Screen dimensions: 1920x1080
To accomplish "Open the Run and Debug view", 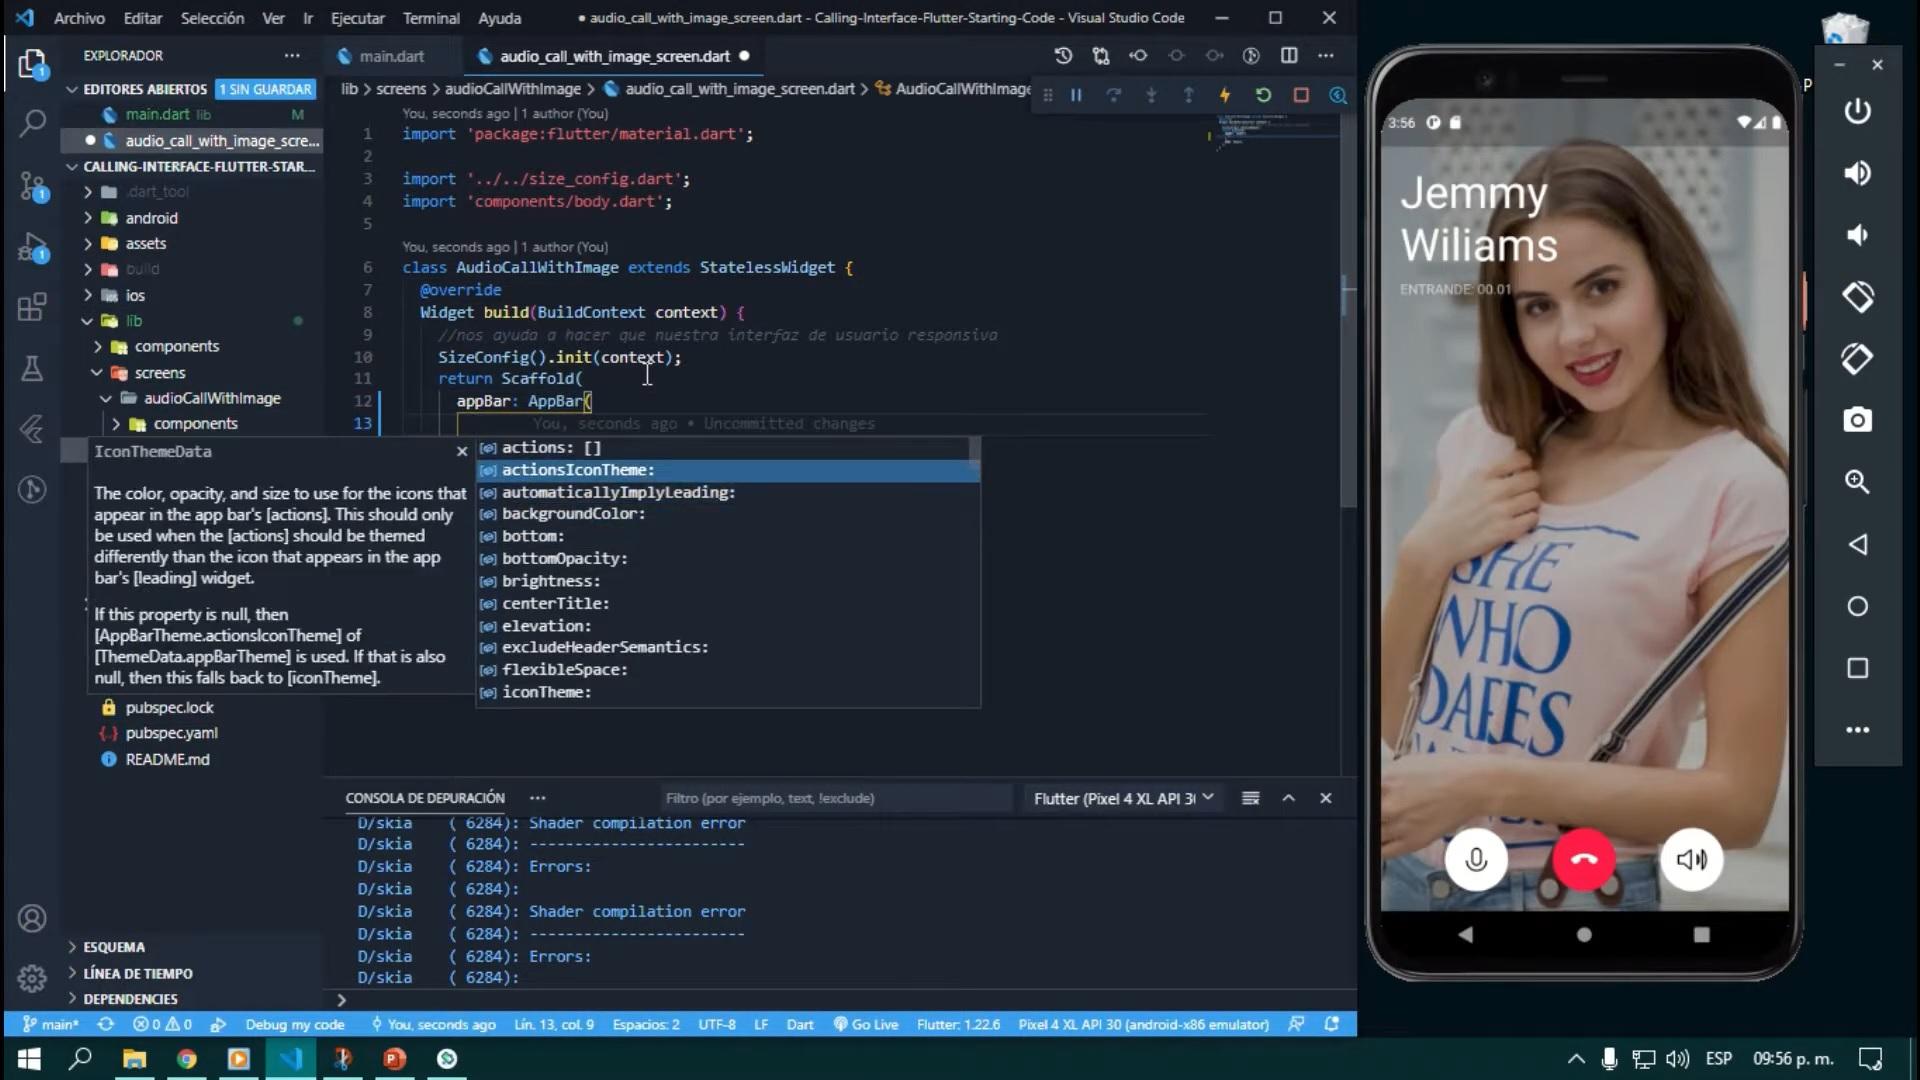I will (32, 246).
